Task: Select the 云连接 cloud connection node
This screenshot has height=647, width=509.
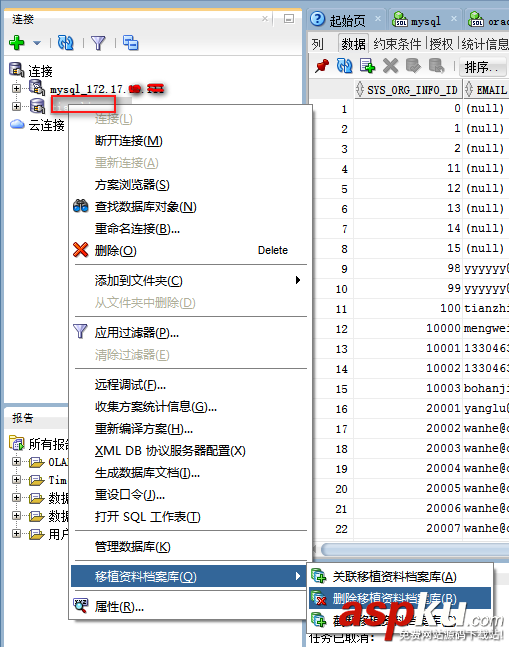Action: click(x=46, y=125)
